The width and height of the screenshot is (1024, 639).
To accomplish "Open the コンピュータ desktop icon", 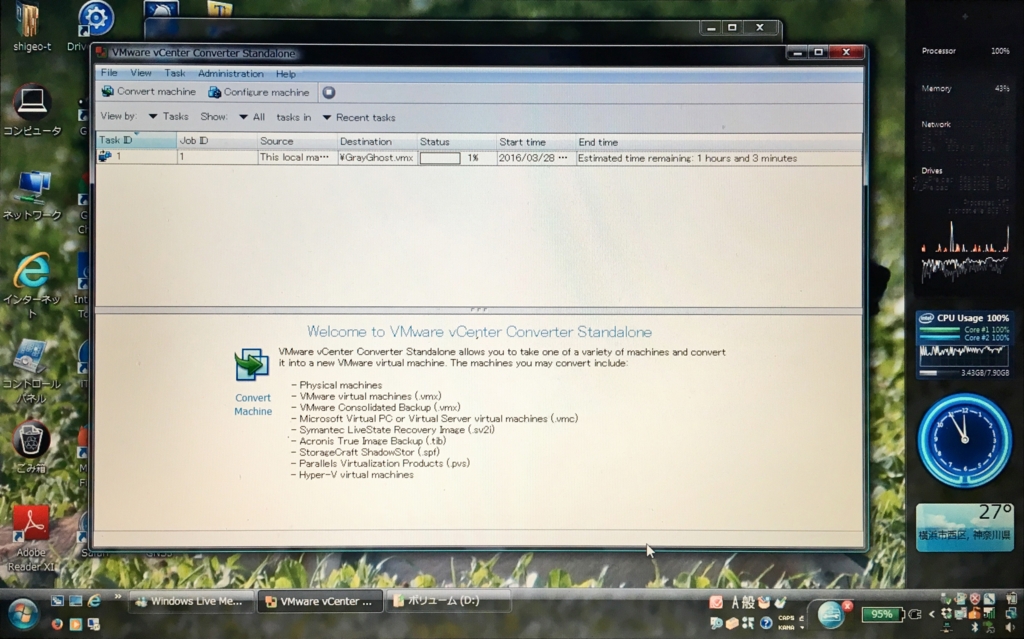I will click(32, 111).
